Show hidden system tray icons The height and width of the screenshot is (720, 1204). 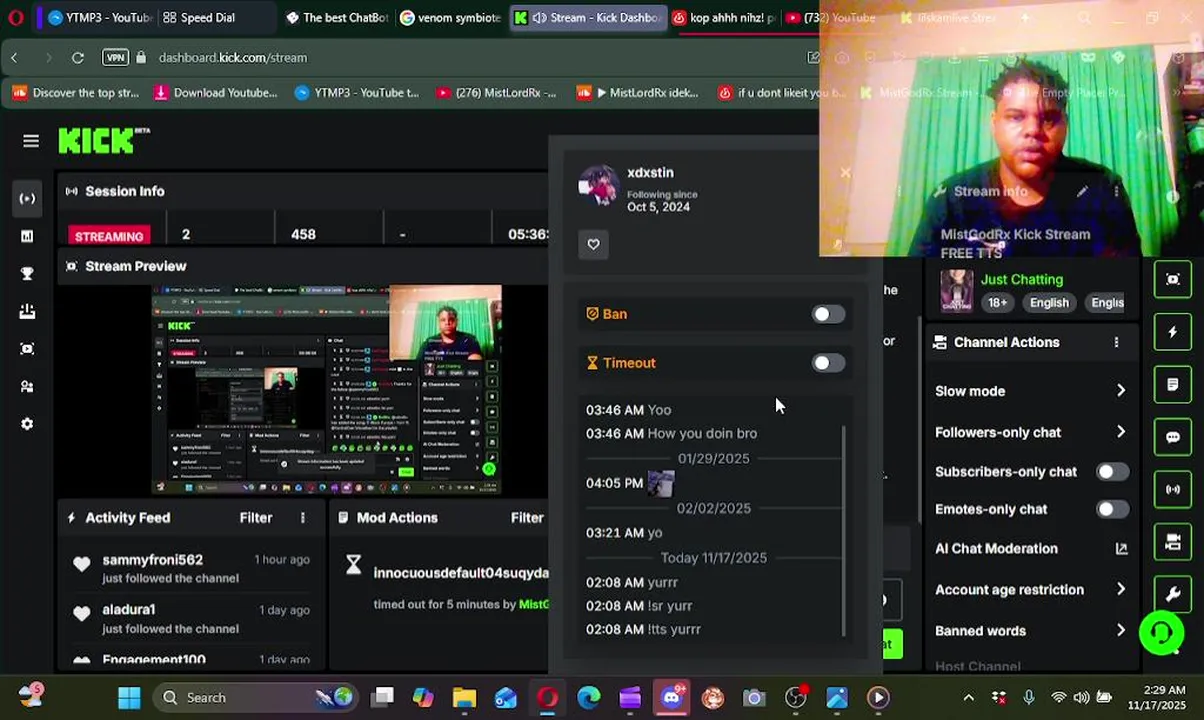(968, 698)
